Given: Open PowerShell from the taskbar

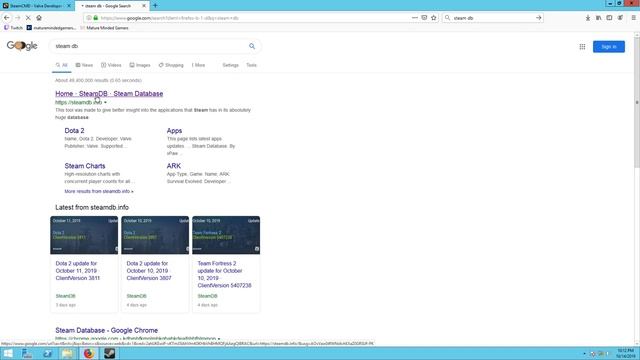Looking at the screenshot, I should click(47, 353).
